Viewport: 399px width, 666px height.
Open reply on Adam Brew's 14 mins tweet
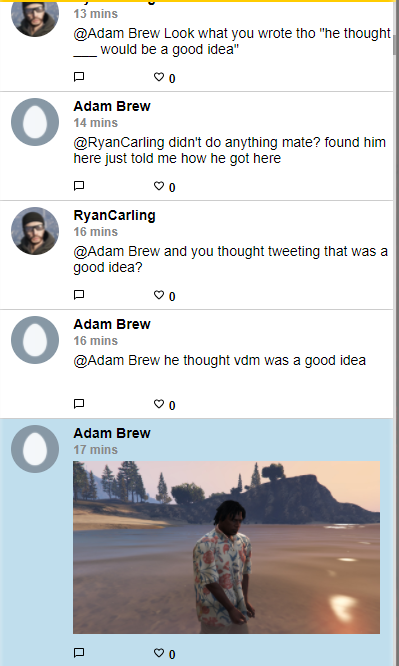79,186
